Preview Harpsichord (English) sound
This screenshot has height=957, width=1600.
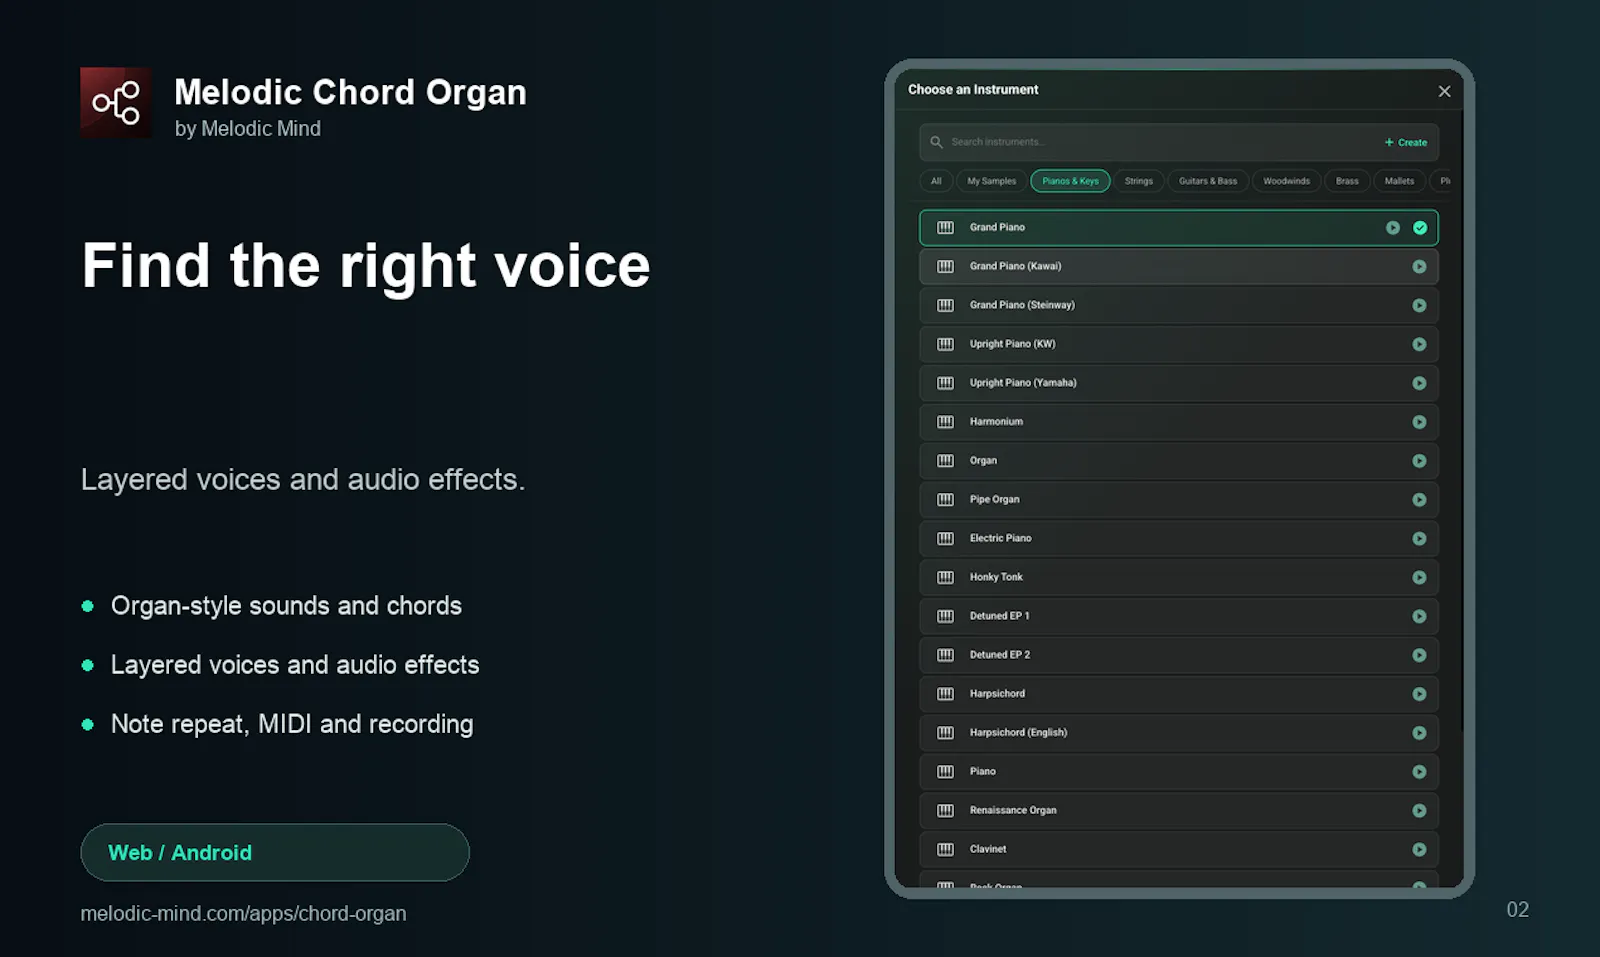click(1419, 733)
